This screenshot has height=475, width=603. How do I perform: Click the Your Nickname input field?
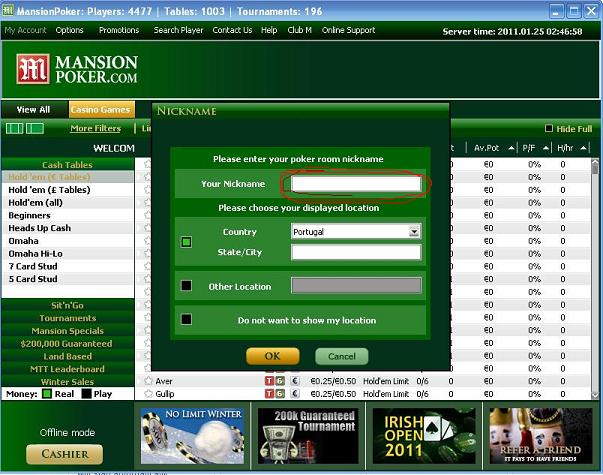pos(356,184)
